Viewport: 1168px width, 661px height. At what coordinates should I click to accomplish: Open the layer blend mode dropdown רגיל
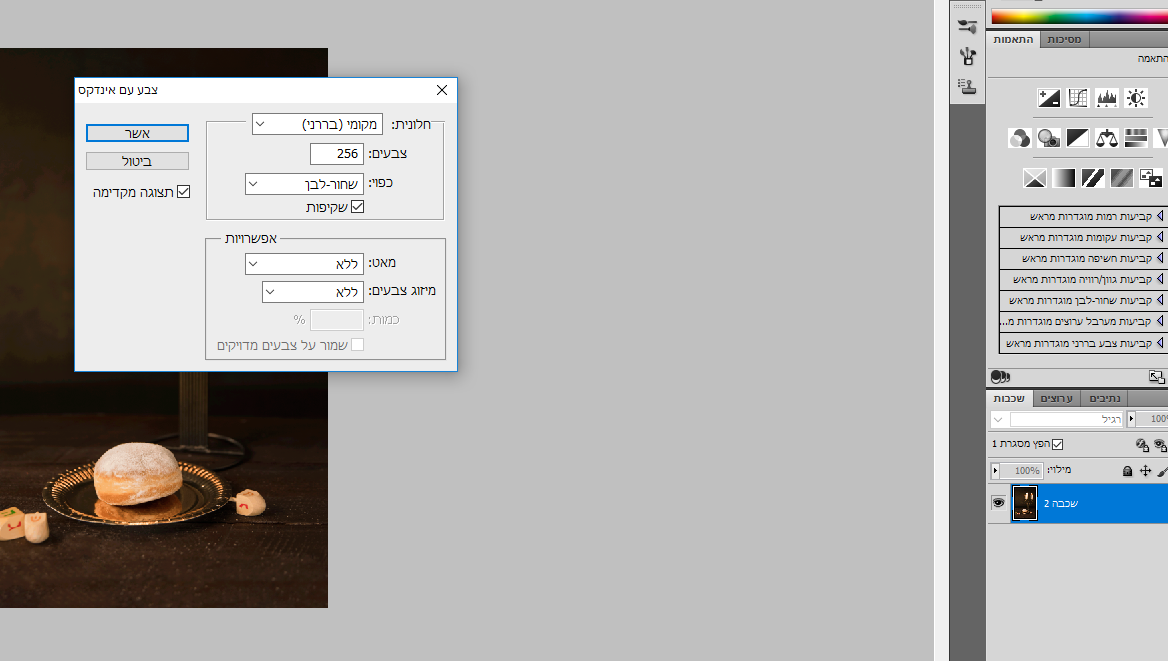point(1056,419)
